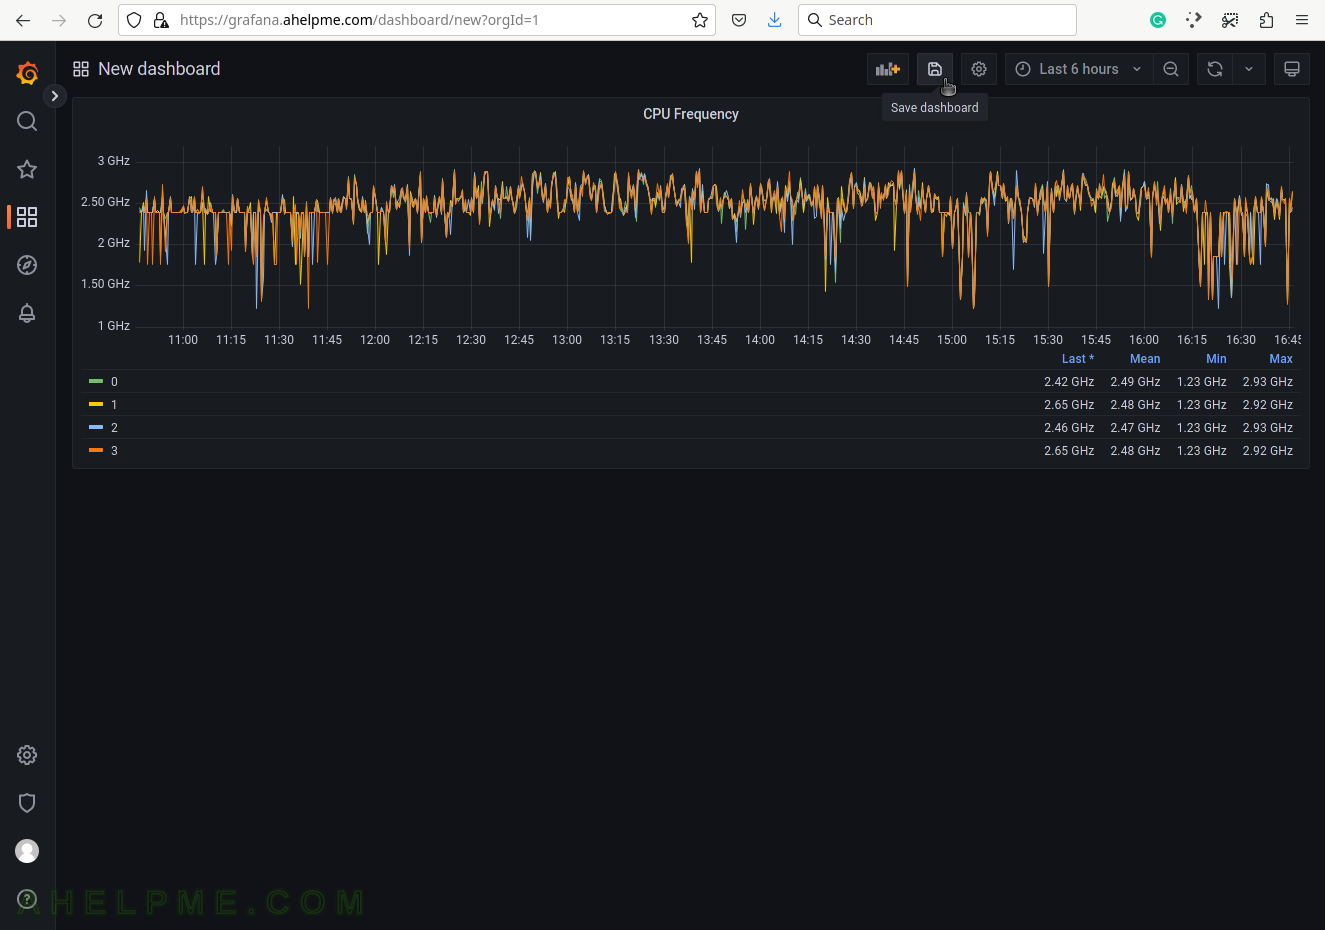Open the browser Downloads icon
This screenshot has width=1325, height=930.
click(x=774, y=20)
